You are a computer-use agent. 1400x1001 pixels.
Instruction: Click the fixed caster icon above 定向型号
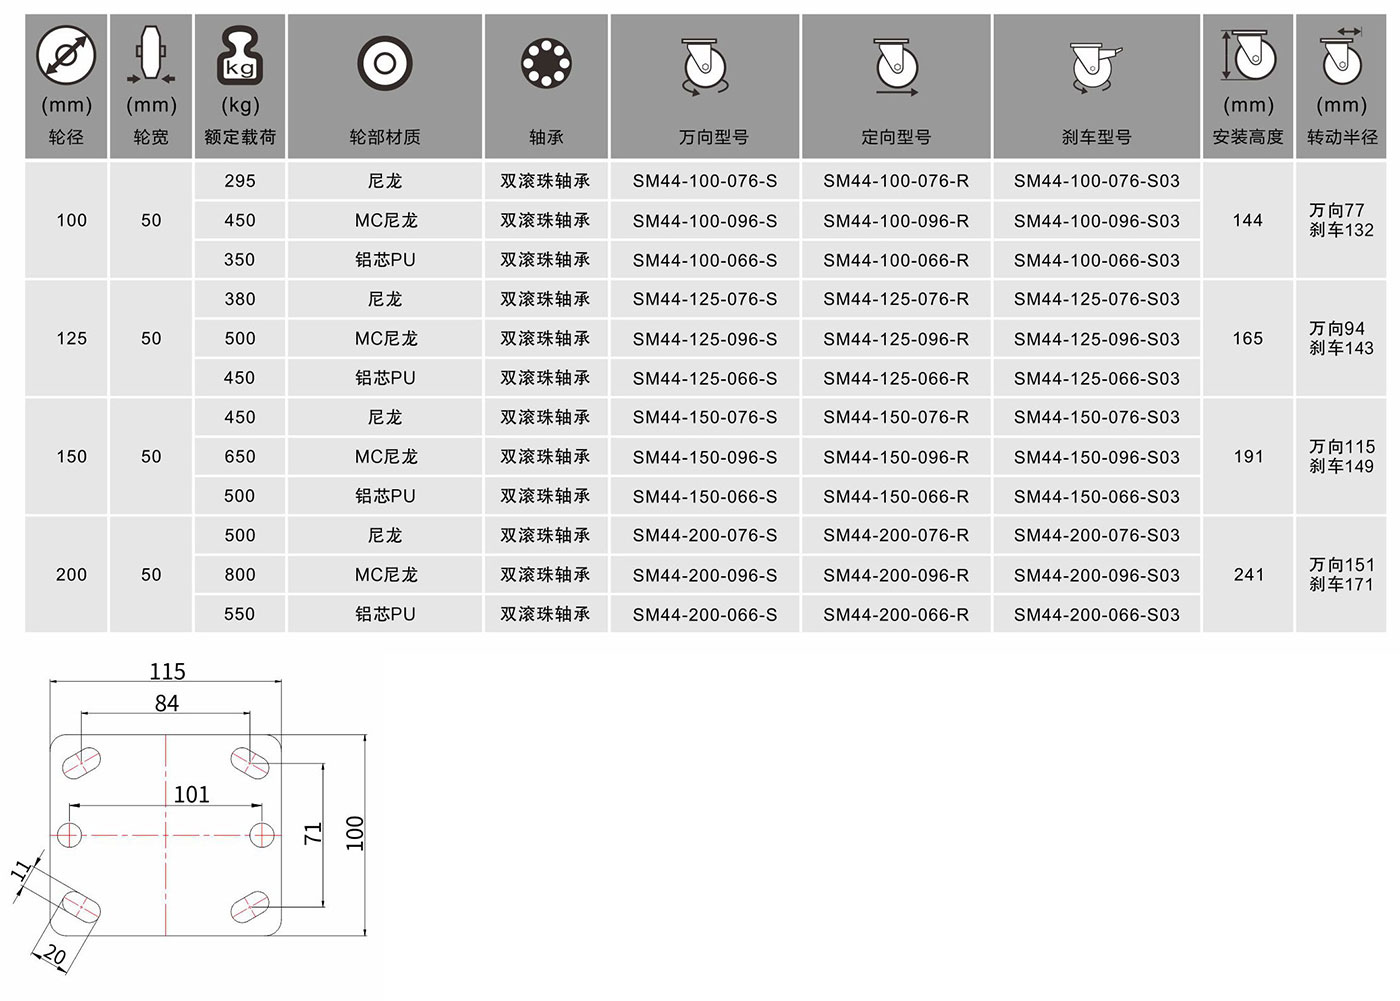click(896, 67)
